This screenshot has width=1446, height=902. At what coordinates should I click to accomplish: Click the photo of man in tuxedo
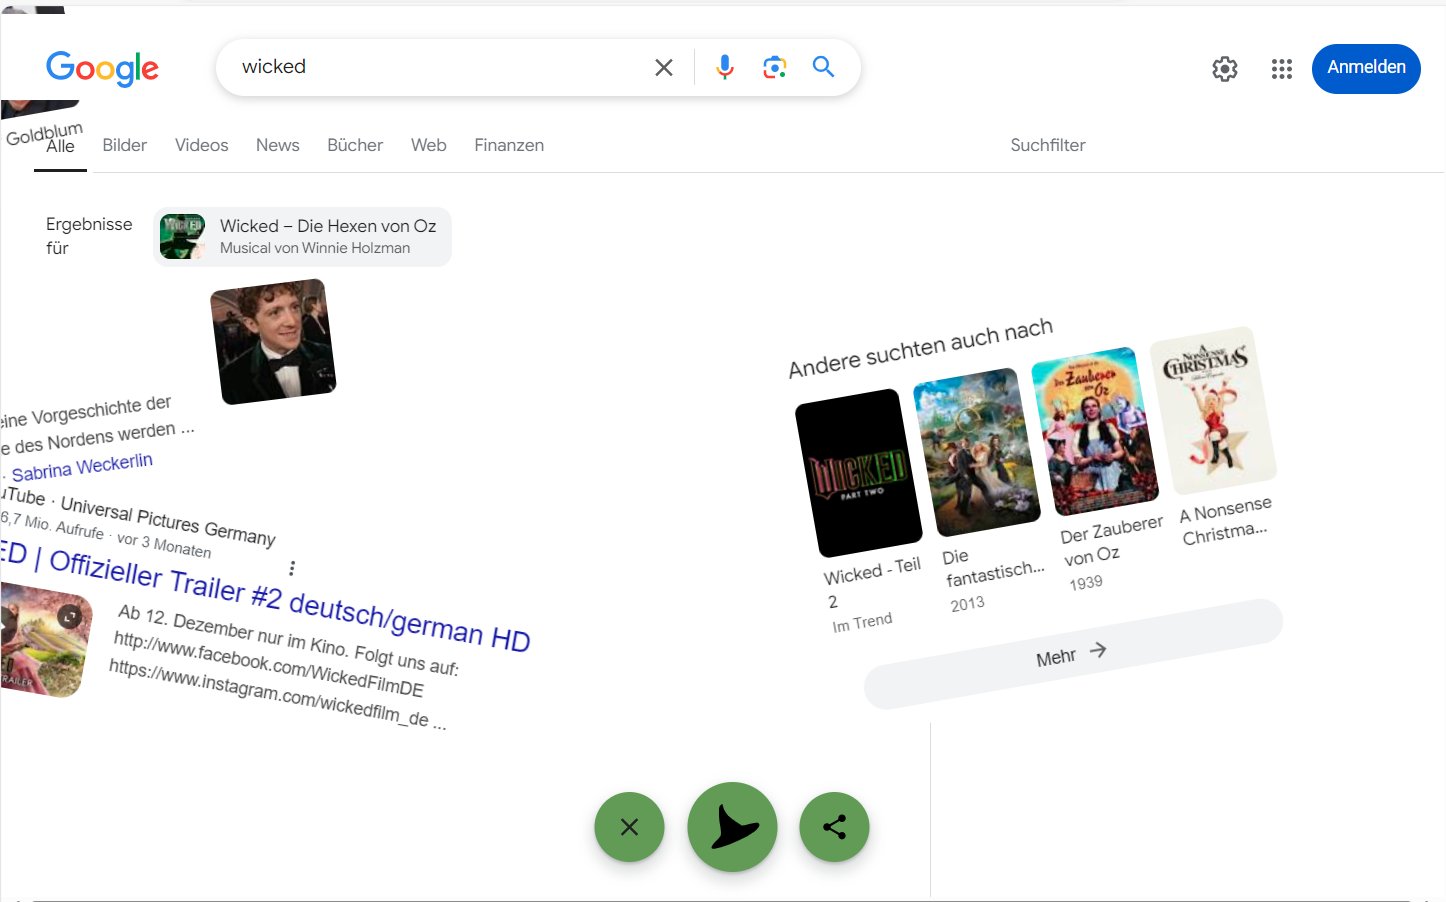tap(273, 342)
